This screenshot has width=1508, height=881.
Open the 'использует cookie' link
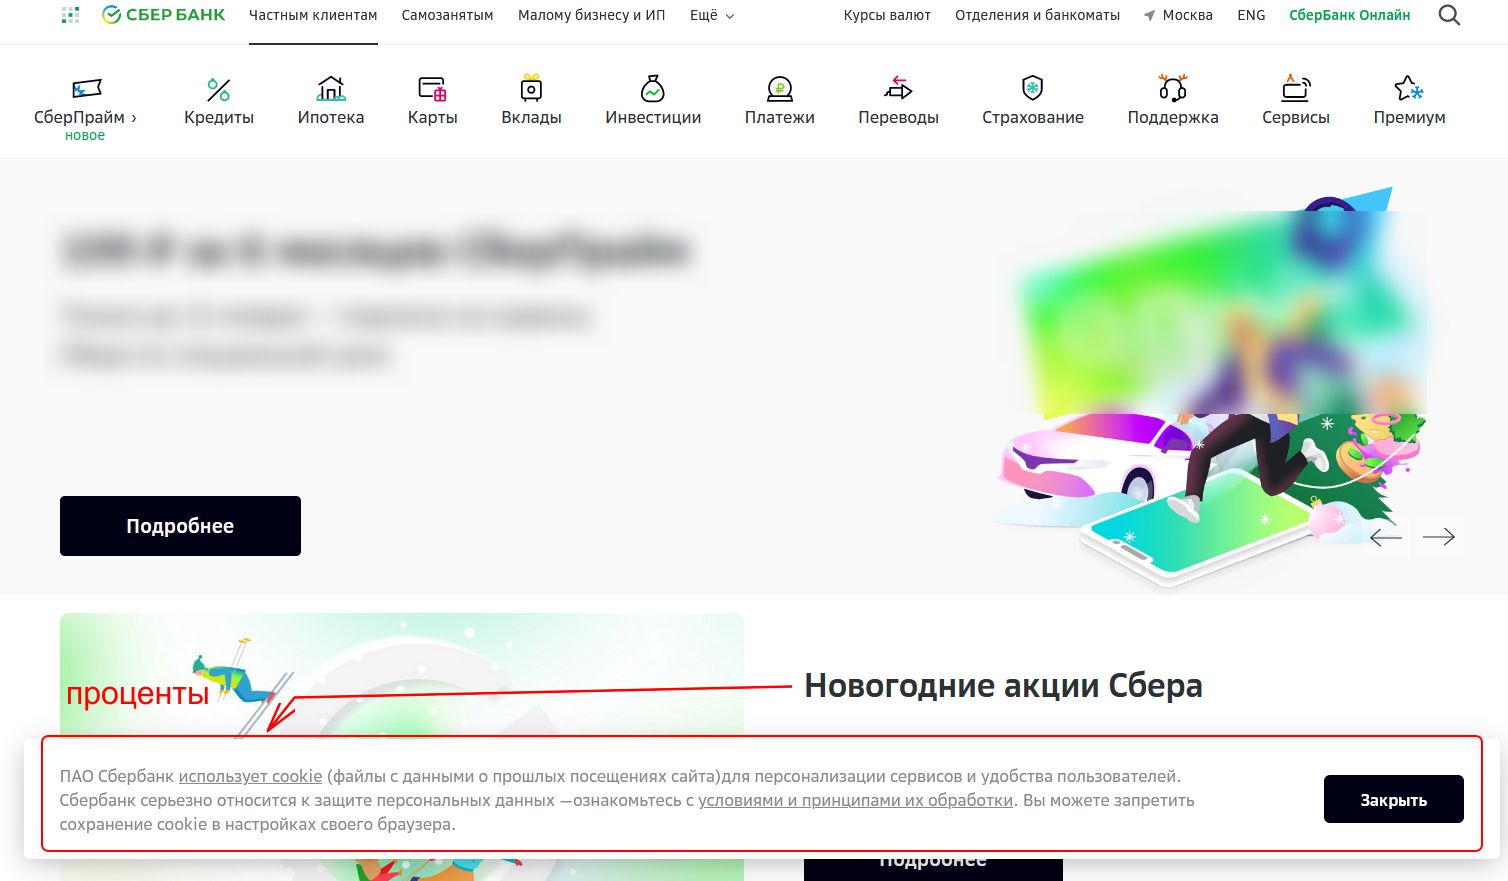click(250, 776)
